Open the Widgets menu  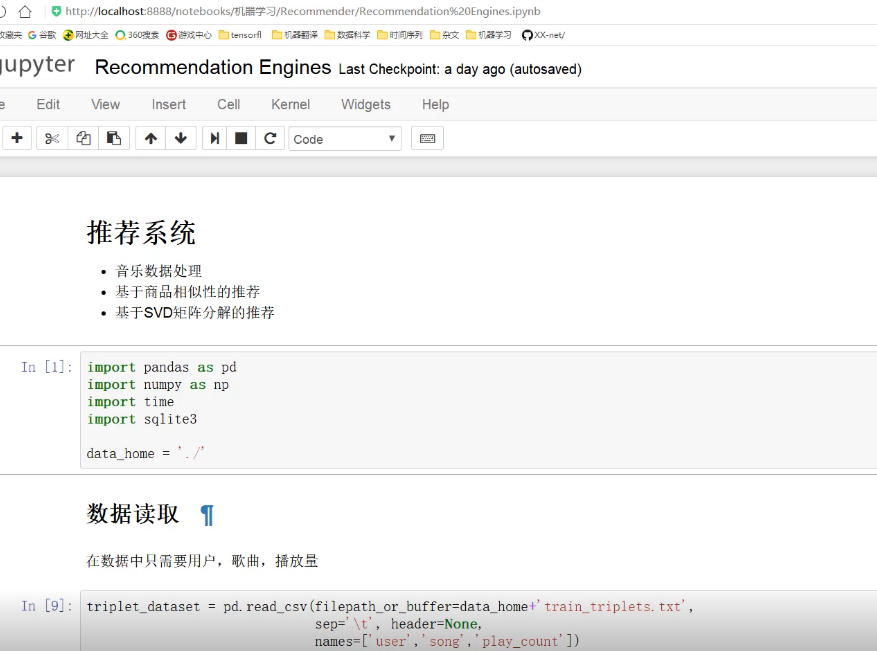(366, 104)
